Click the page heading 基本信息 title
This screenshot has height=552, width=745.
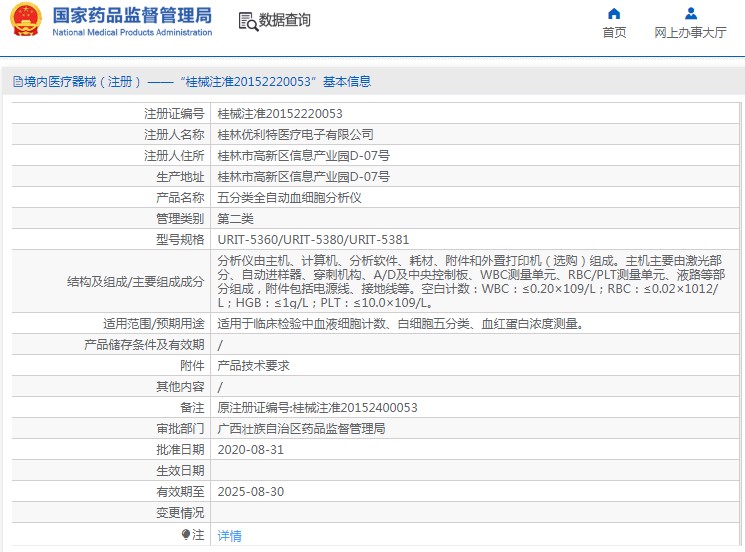[347, 82]
